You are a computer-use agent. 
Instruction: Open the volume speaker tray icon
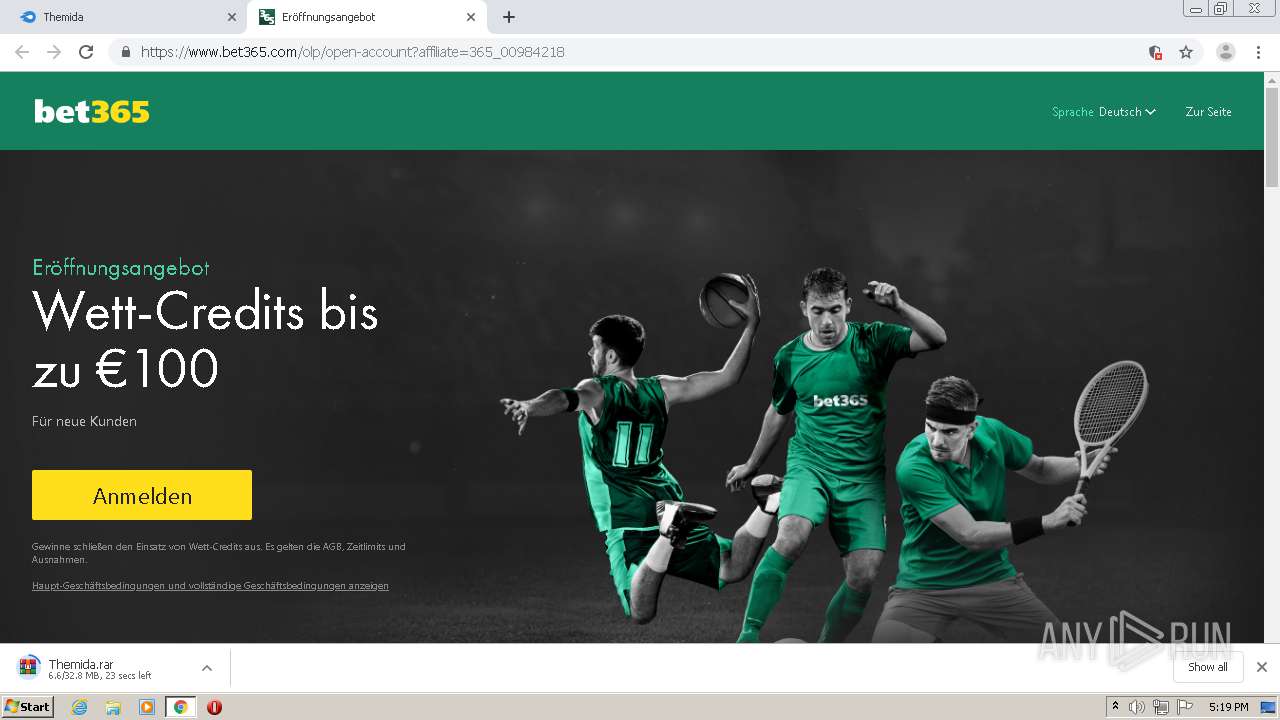click(1136, 707)
